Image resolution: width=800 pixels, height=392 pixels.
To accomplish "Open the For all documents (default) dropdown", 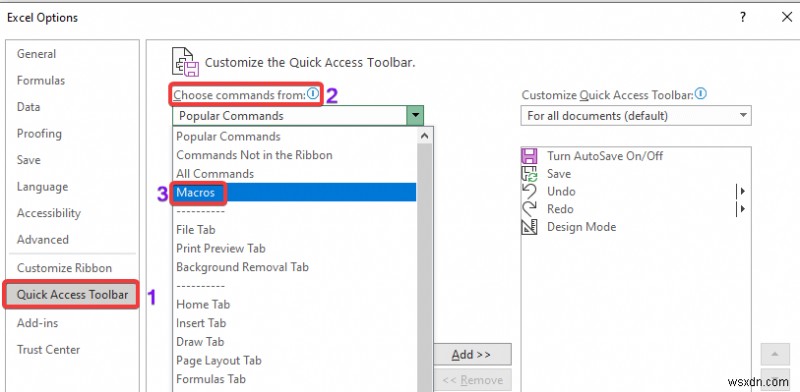I will tap(636, 115).
